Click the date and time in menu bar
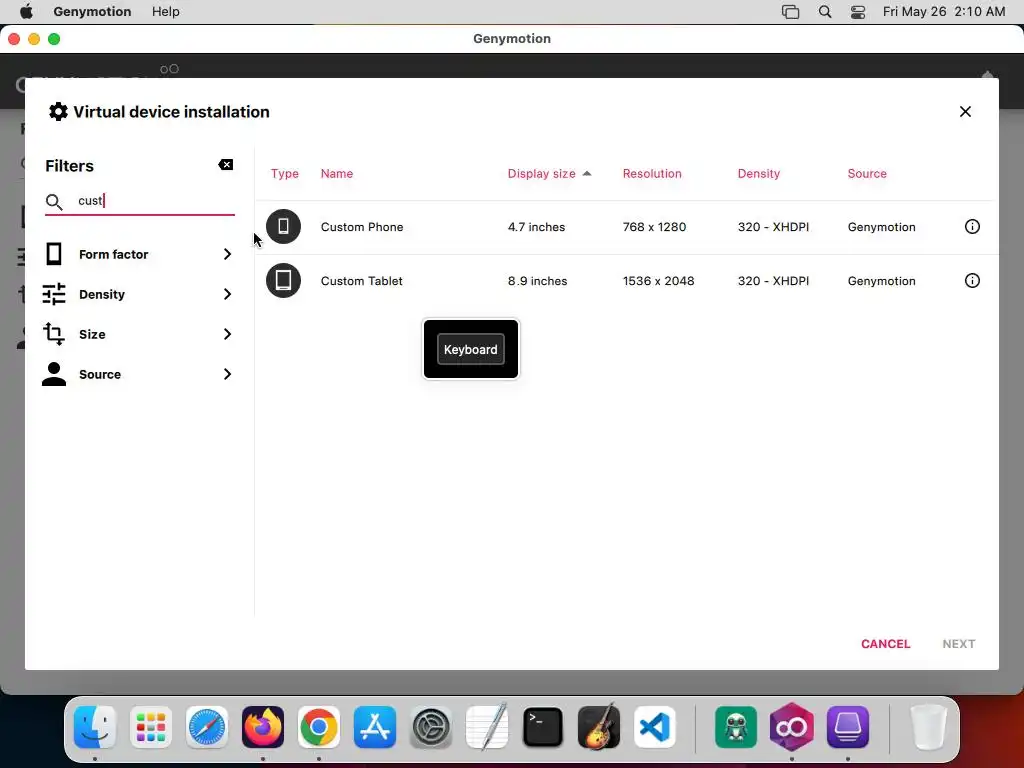Image resolution: width=1024 pixels, height=768 pixels. tap(944, 12)
